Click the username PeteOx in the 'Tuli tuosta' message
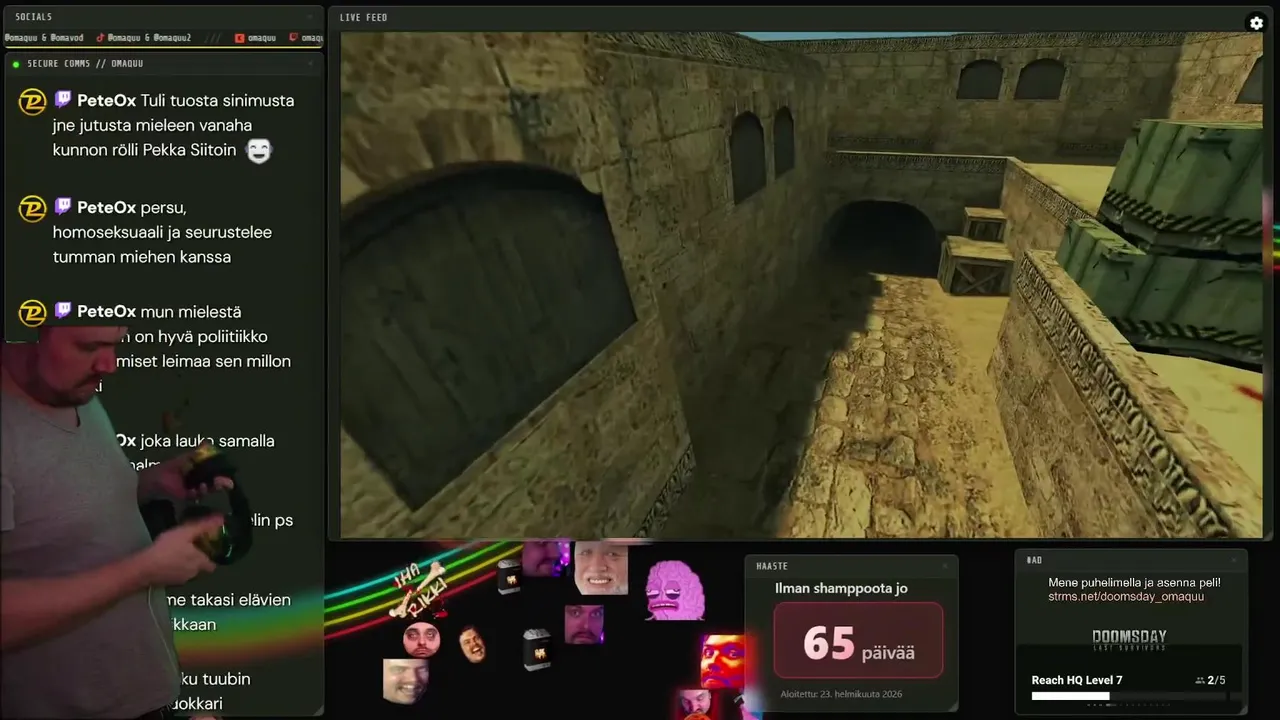The image size is (1280, 720). [x=106, y=100]
